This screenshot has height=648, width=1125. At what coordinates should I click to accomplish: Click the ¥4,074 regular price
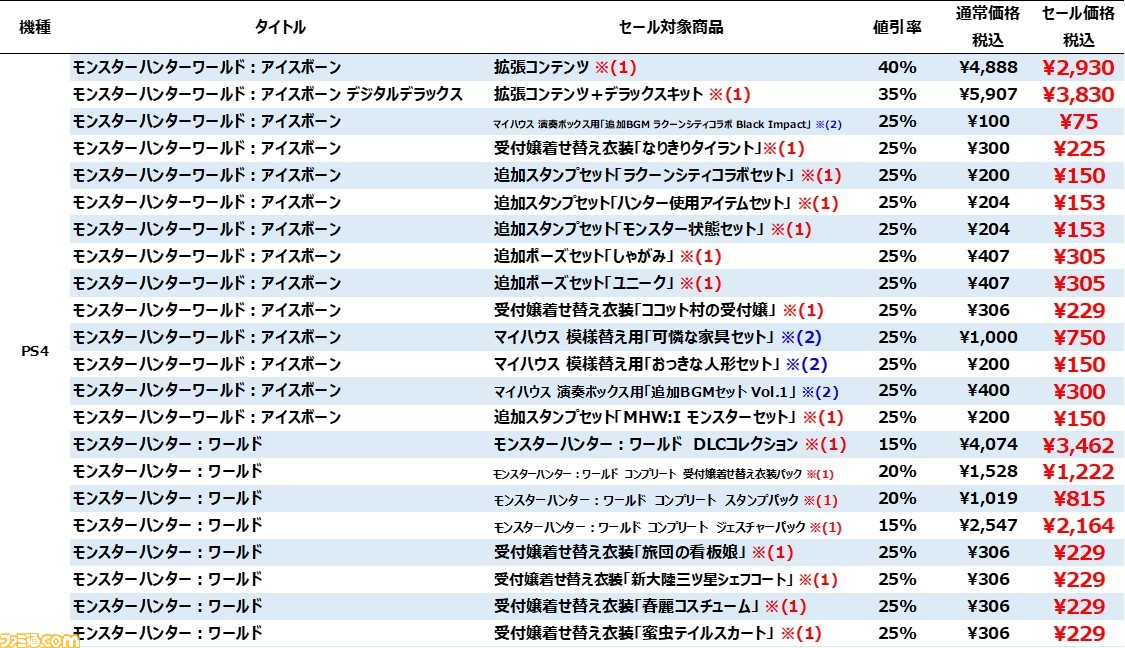(988, 444)
